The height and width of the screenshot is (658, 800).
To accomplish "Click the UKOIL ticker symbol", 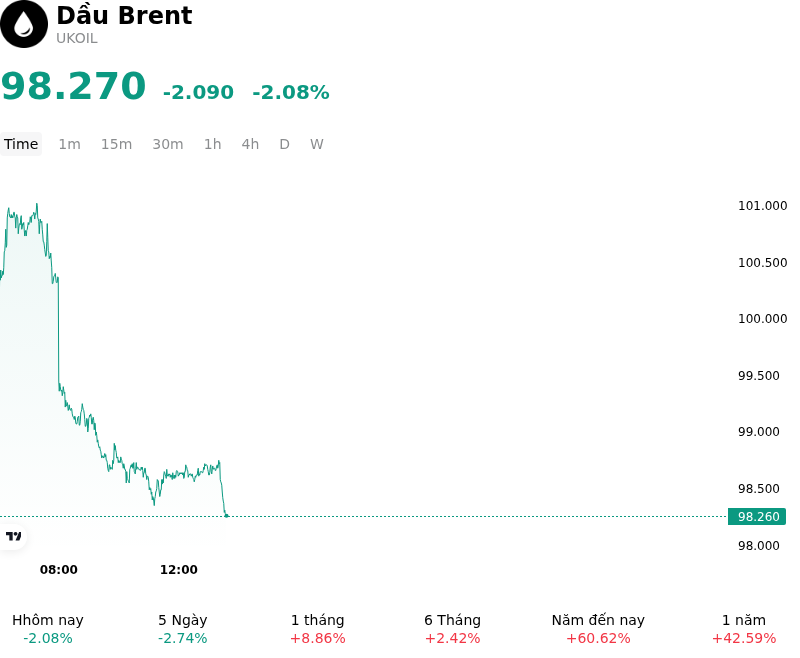I will 77,39.
